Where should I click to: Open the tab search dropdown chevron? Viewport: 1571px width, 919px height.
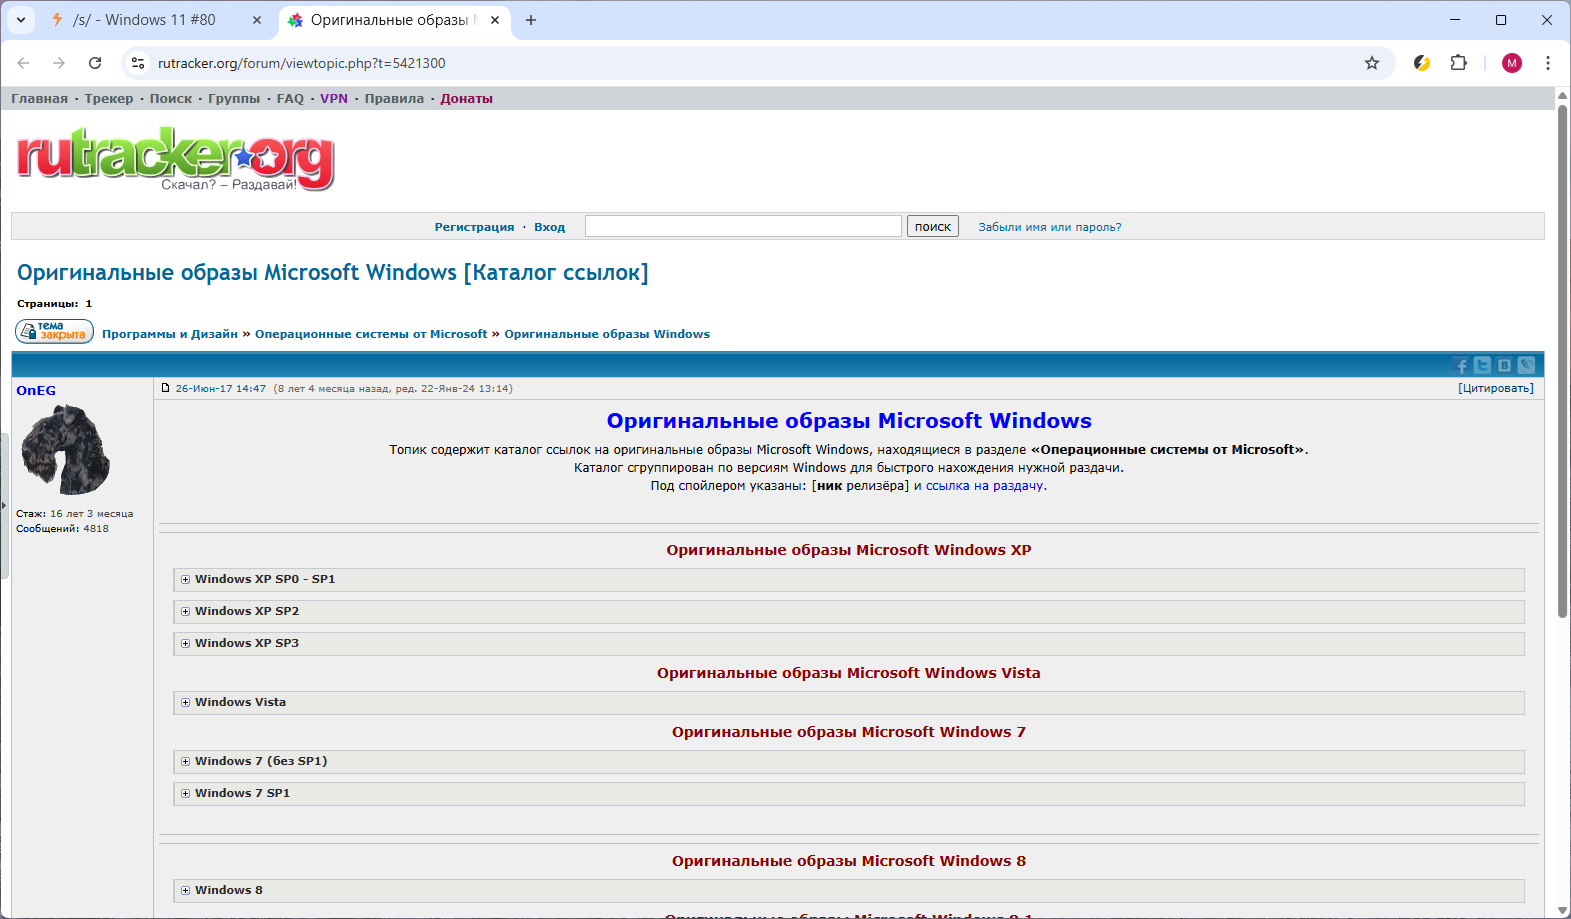pyautogui.click(x=20, y=20)
